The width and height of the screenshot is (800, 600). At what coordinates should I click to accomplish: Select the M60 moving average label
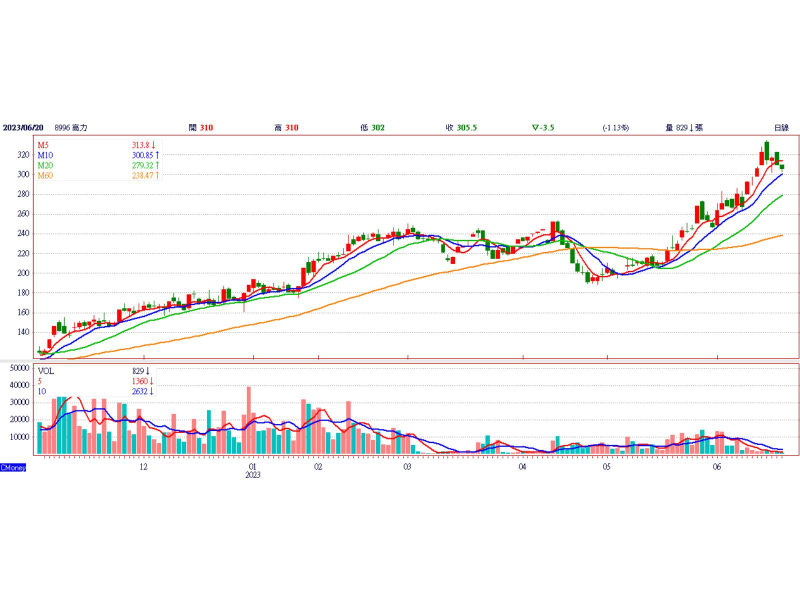point(46,176)
